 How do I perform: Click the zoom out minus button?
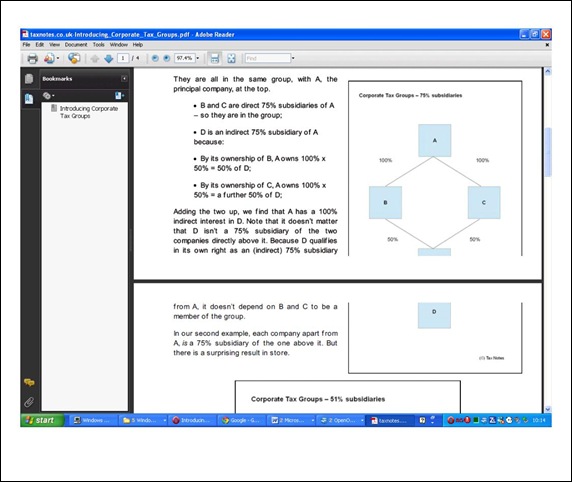point(155,58)
